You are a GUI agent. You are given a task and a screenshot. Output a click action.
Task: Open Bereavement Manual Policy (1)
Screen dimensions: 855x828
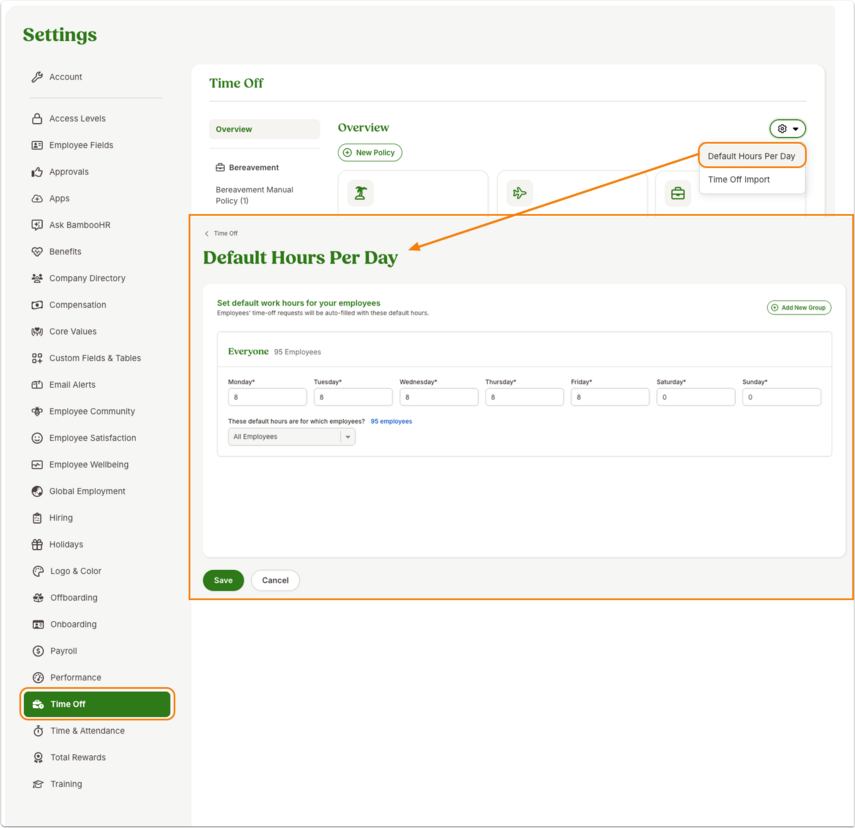point(254,195)
